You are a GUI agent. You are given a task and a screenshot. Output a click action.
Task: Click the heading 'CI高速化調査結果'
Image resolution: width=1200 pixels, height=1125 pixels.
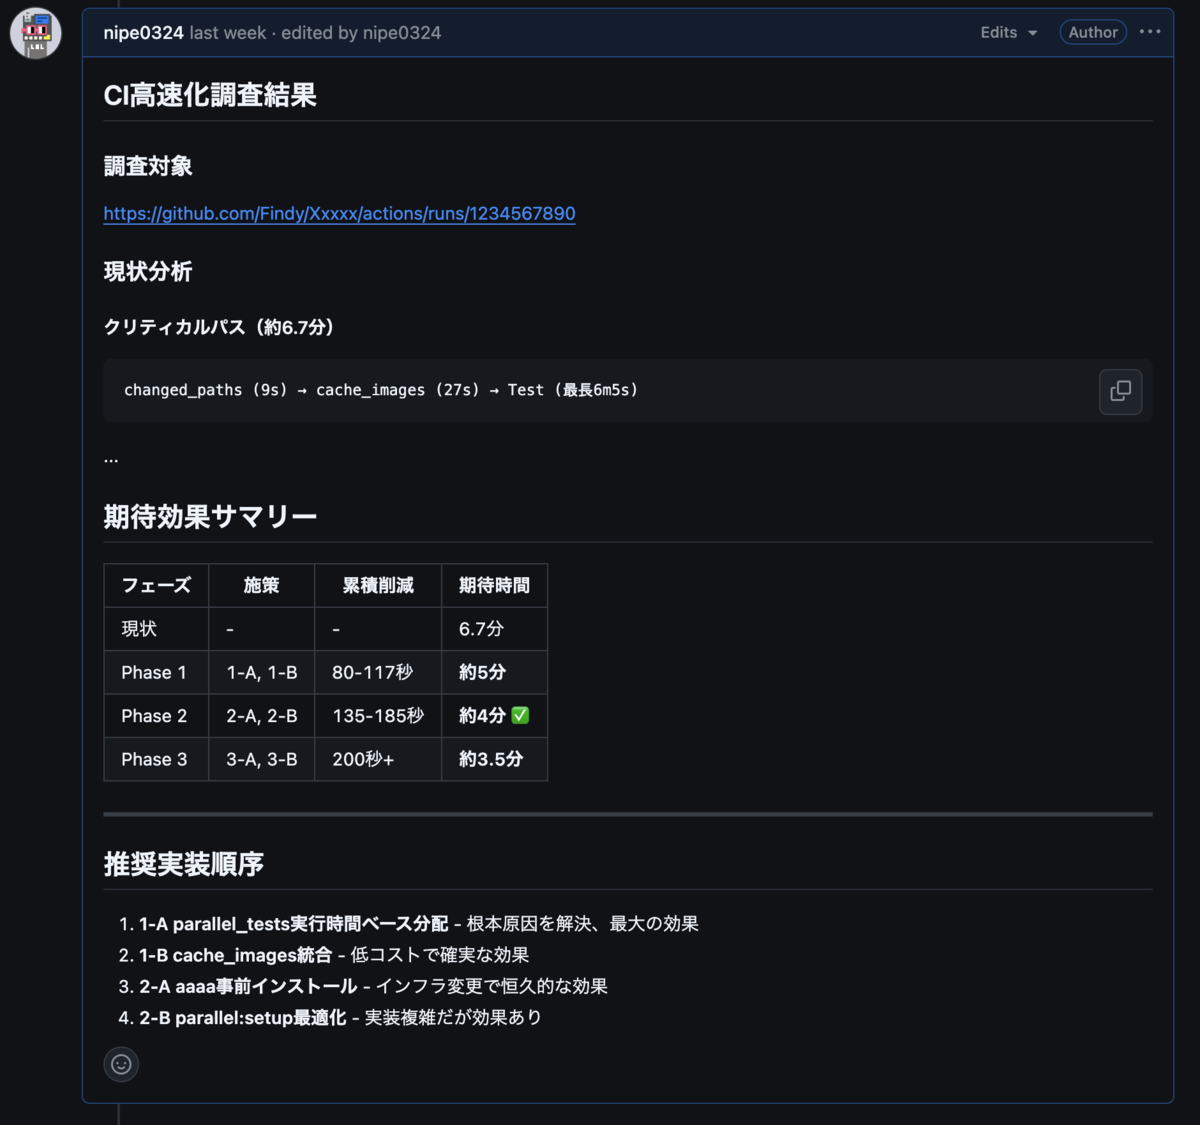tap(210, 95)
